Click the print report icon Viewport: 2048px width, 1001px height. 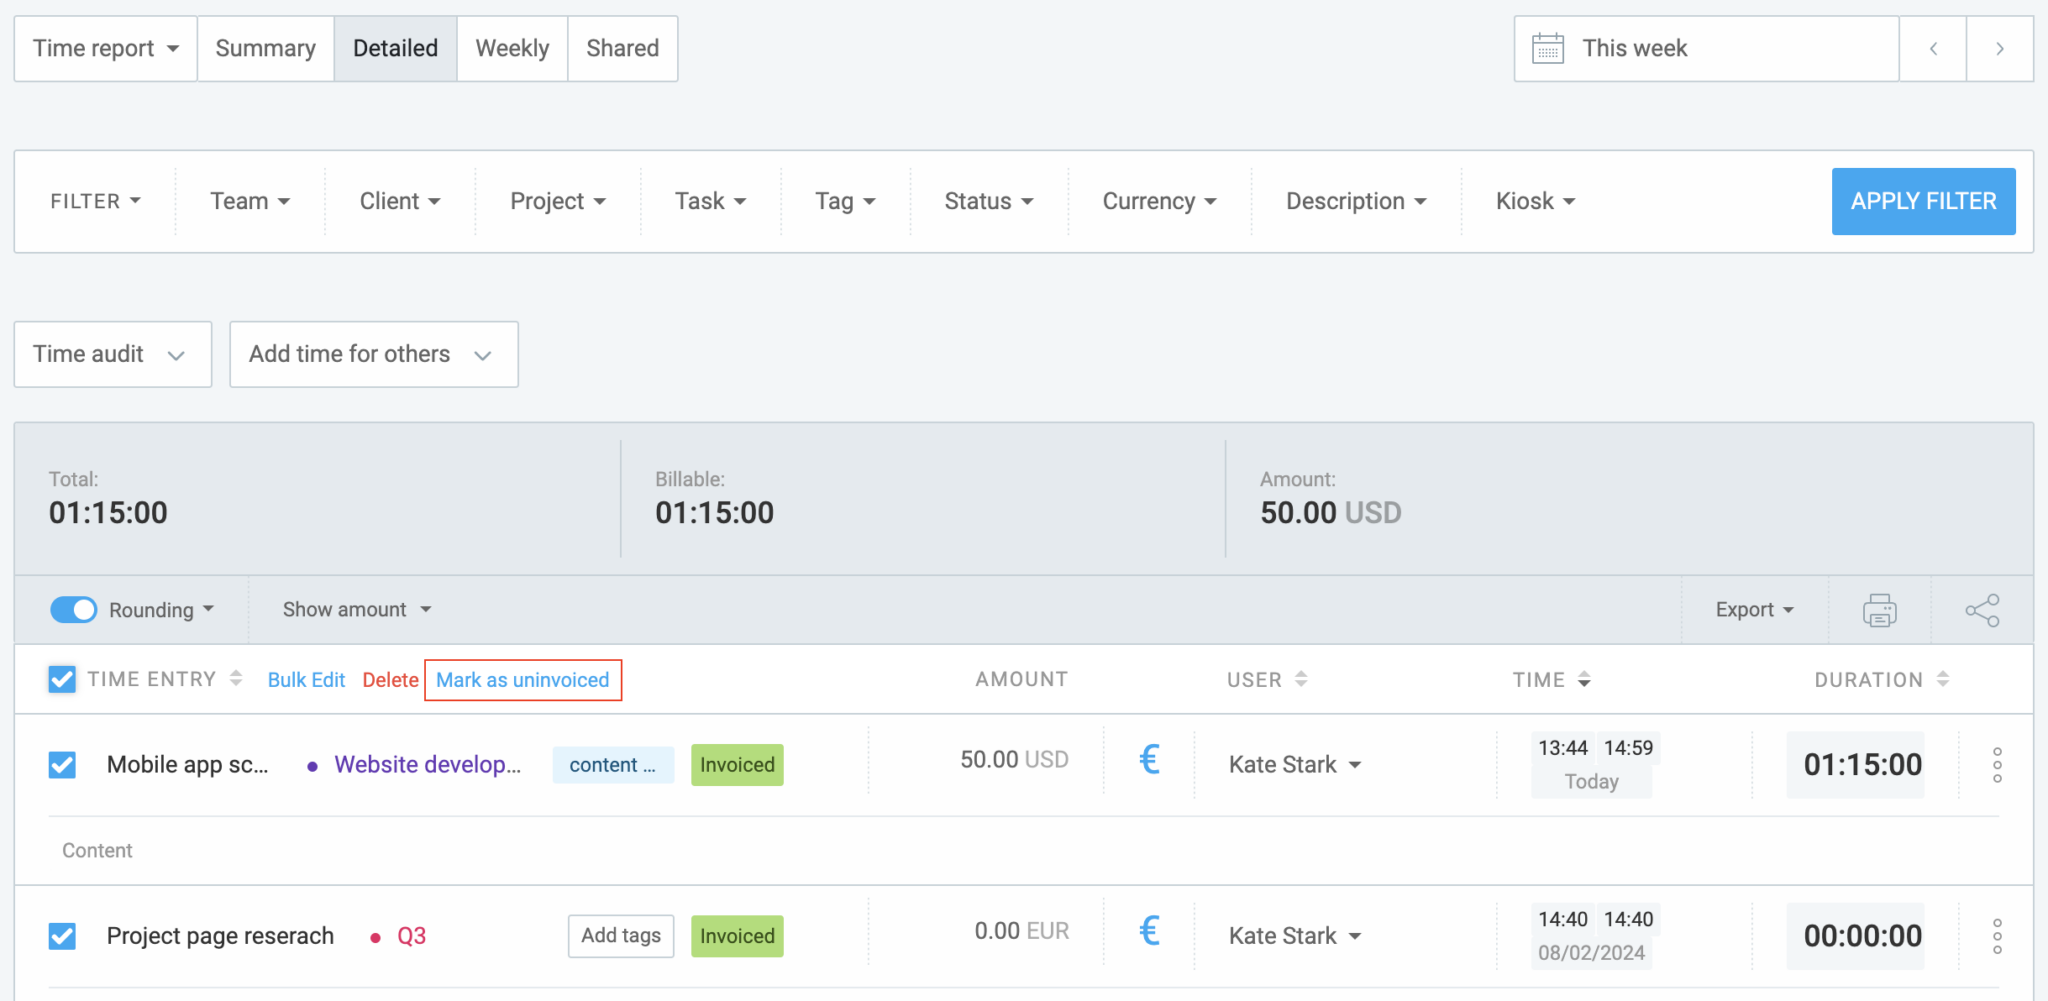pyautogui.click(x=1879, y=609)
